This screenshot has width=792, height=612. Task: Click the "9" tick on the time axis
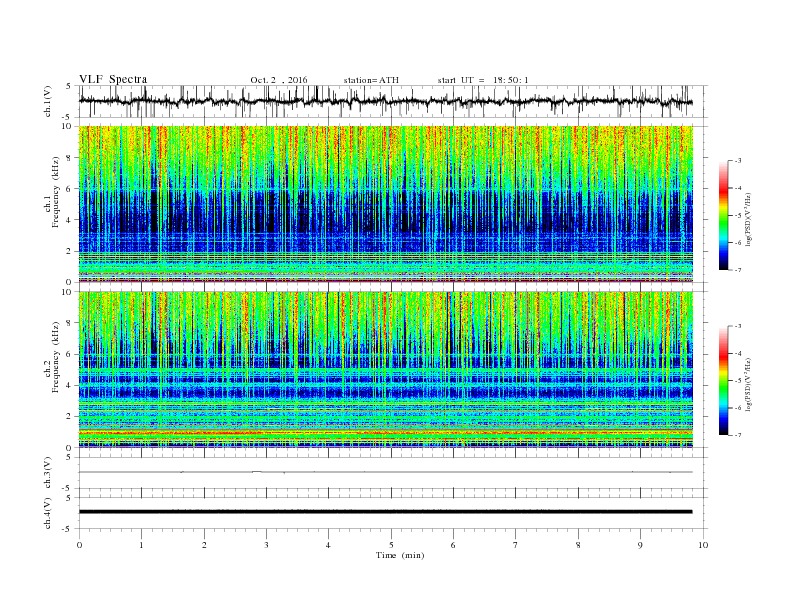click(x=640, y=545)
